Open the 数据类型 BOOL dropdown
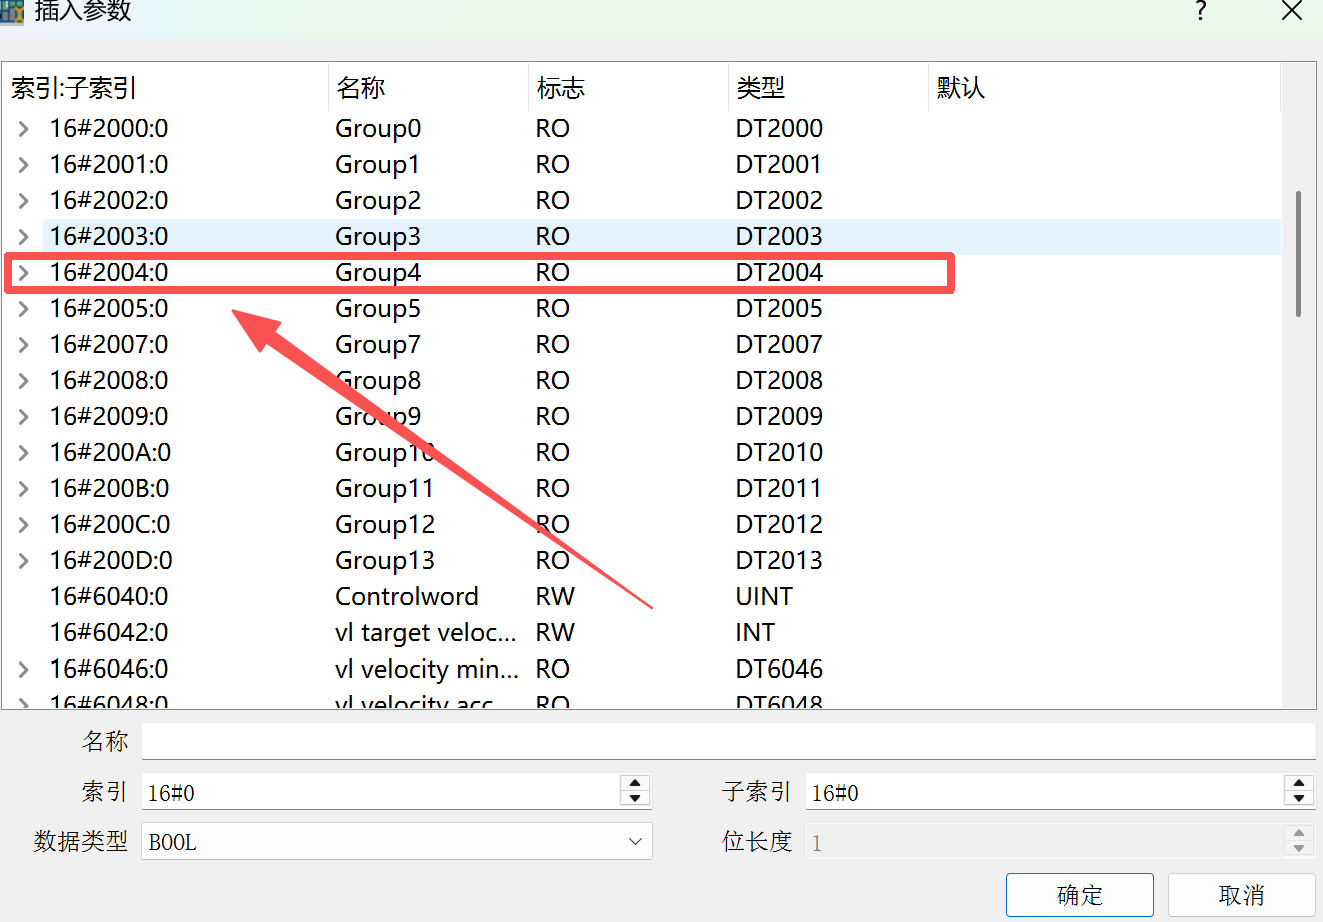The height and width of the screenshot is (922, 1323). (x=396, y=842)
